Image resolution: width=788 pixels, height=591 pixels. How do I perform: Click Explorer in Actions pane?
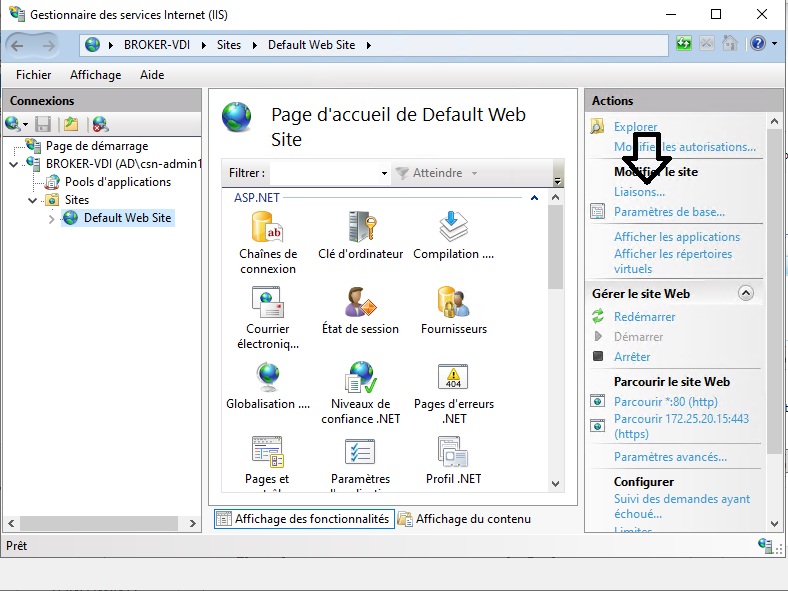[x=635, y=127]
